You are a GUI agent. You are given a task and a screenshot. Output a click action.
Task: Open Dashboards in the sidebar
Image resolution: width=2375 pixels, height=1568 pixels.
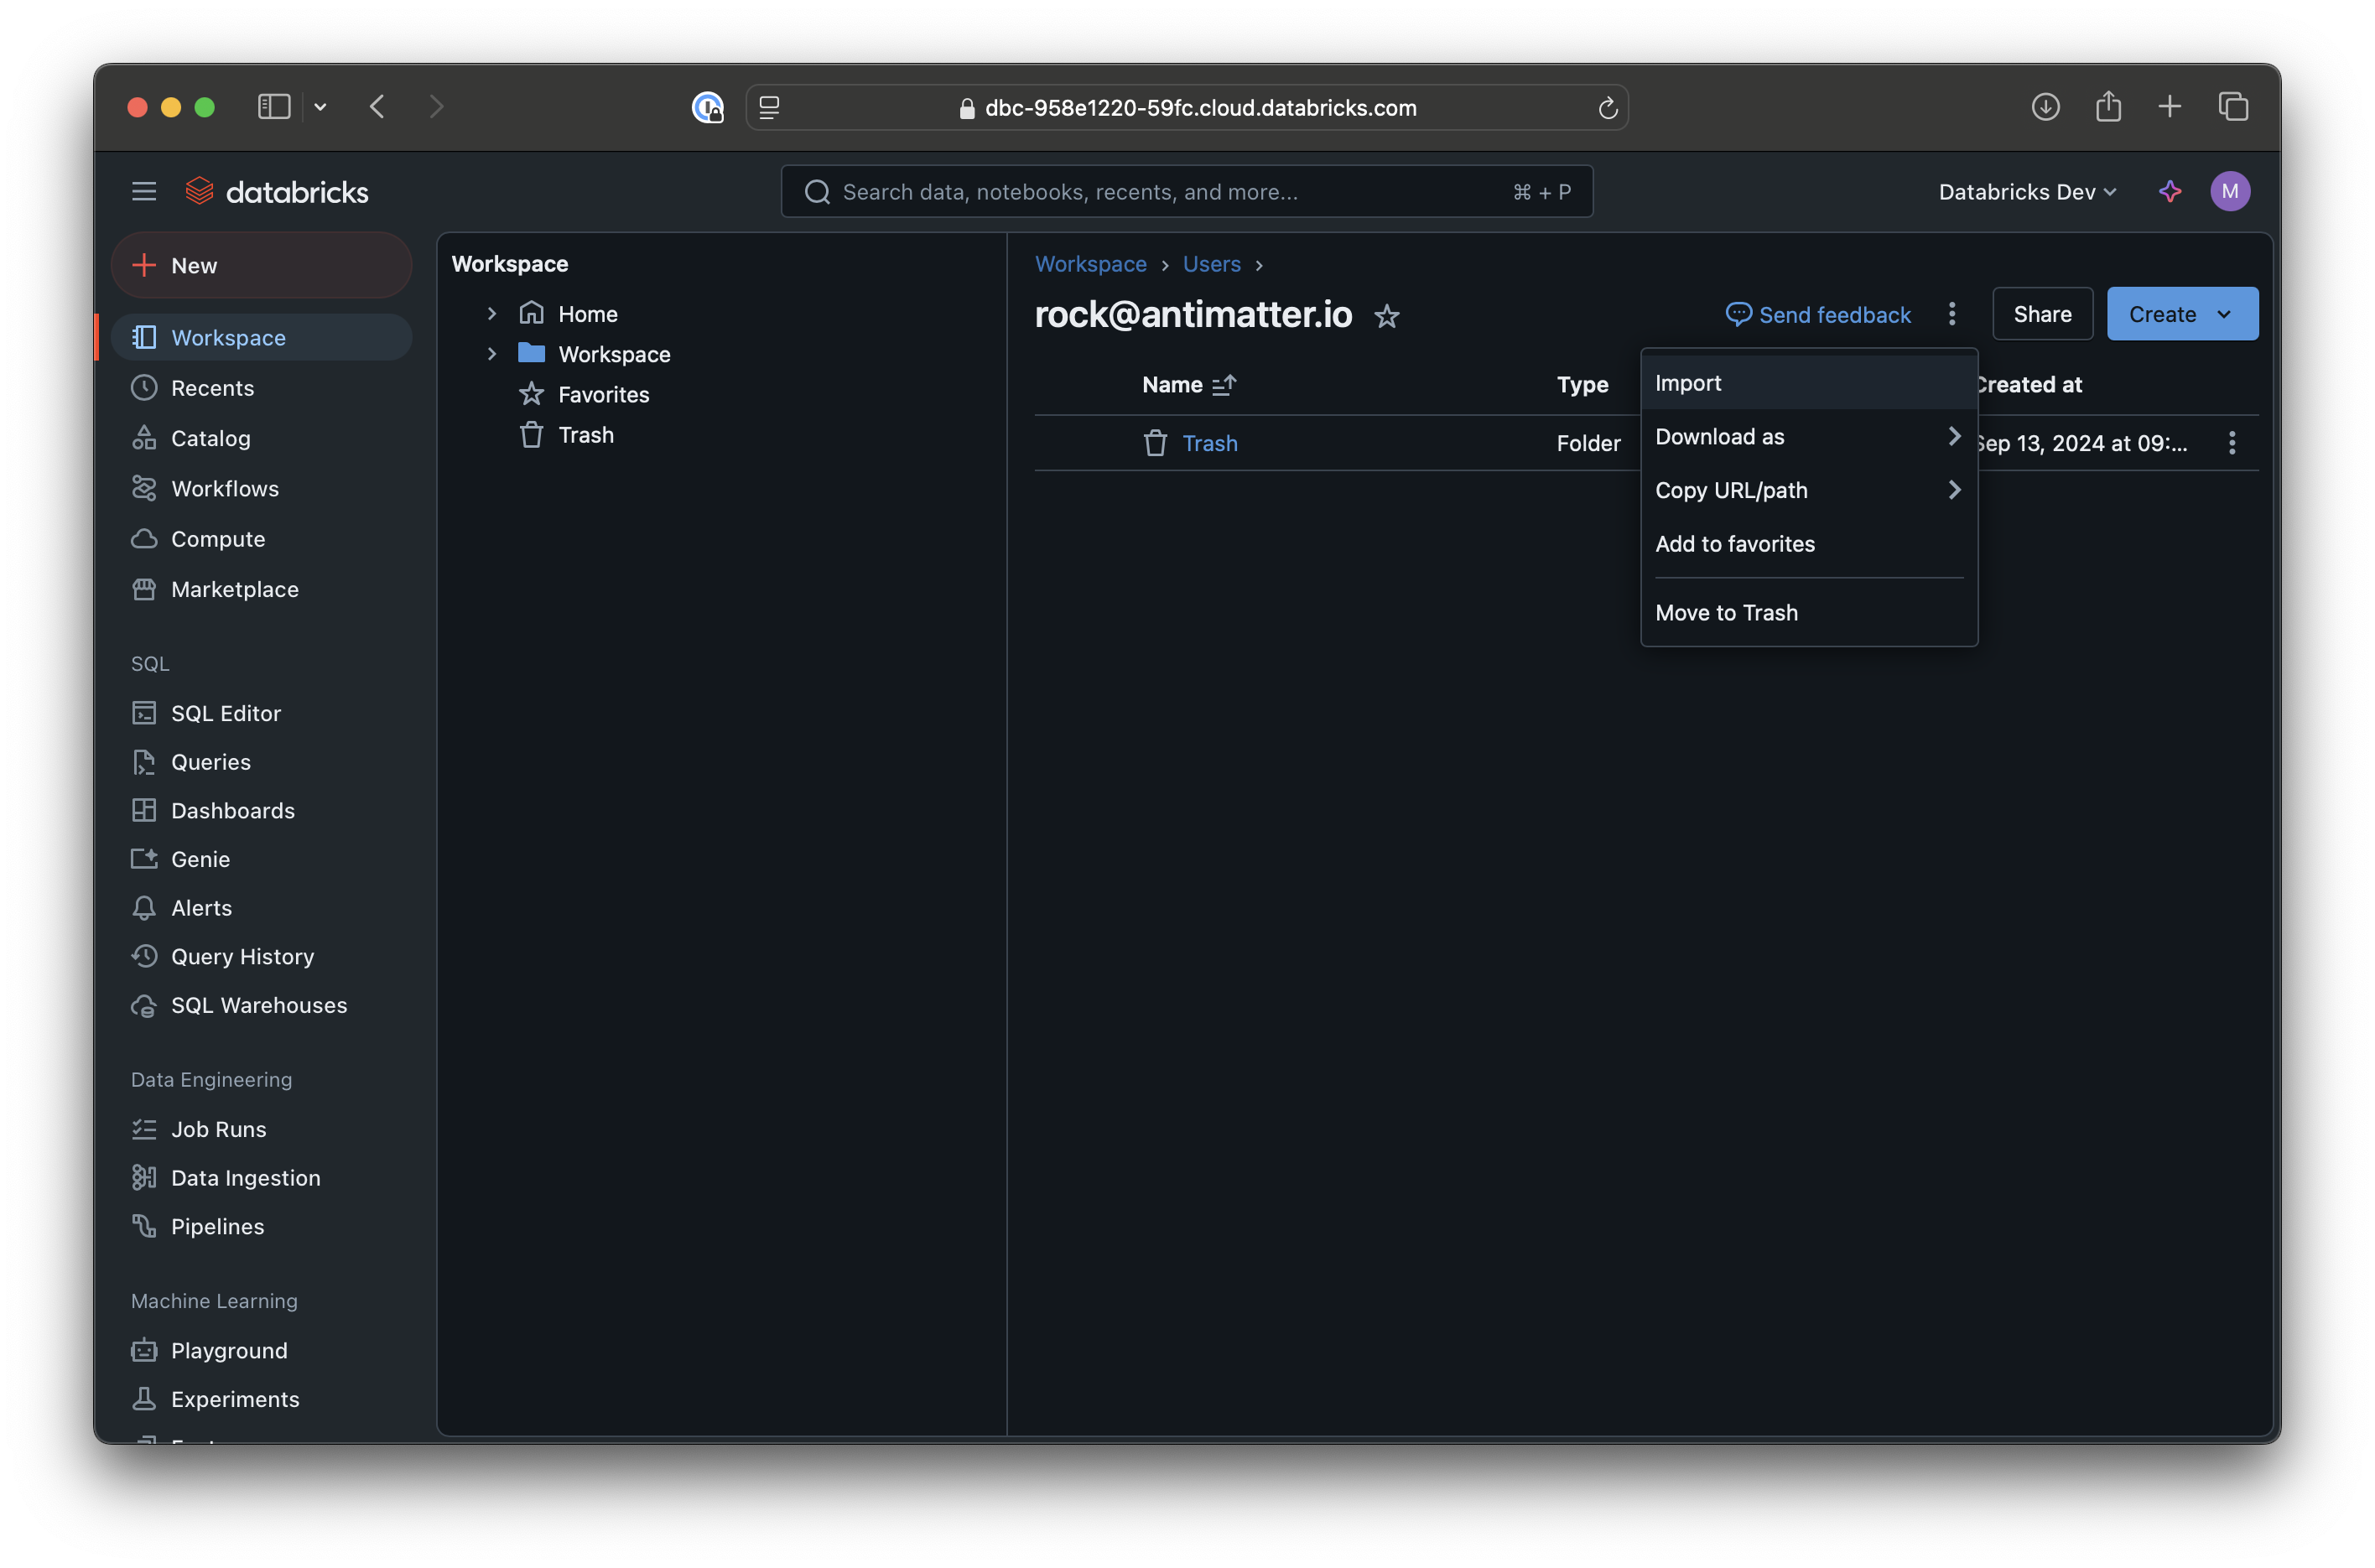[x=261, y=811]
